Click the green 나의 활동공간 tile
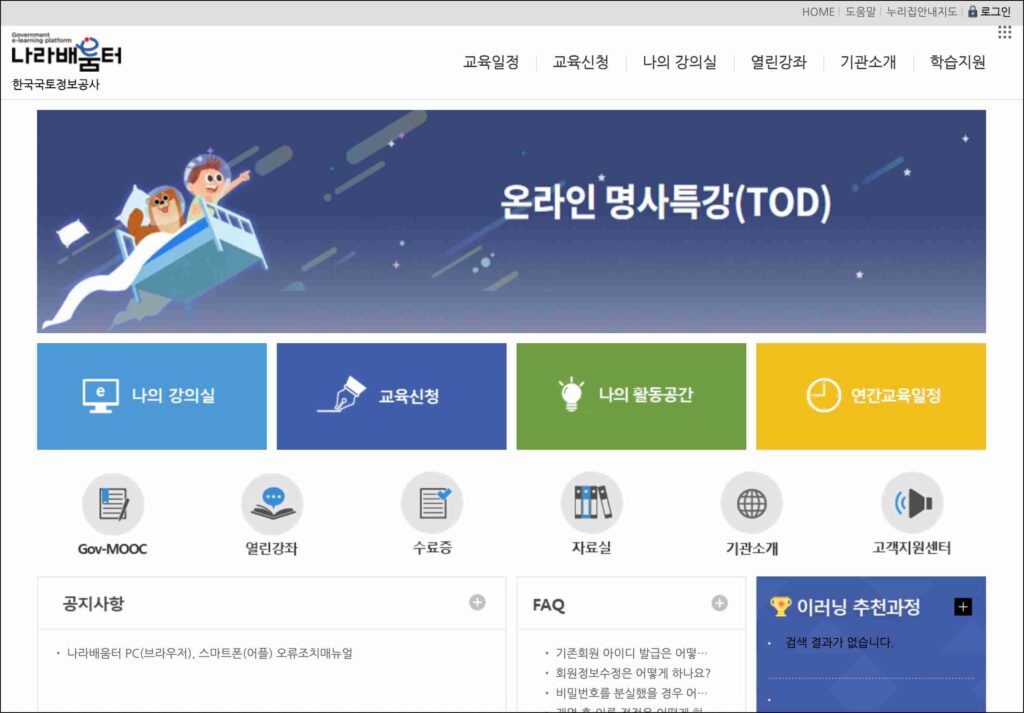The height and width of the screenshot is (713, 1024). click(x=631, y=396)
